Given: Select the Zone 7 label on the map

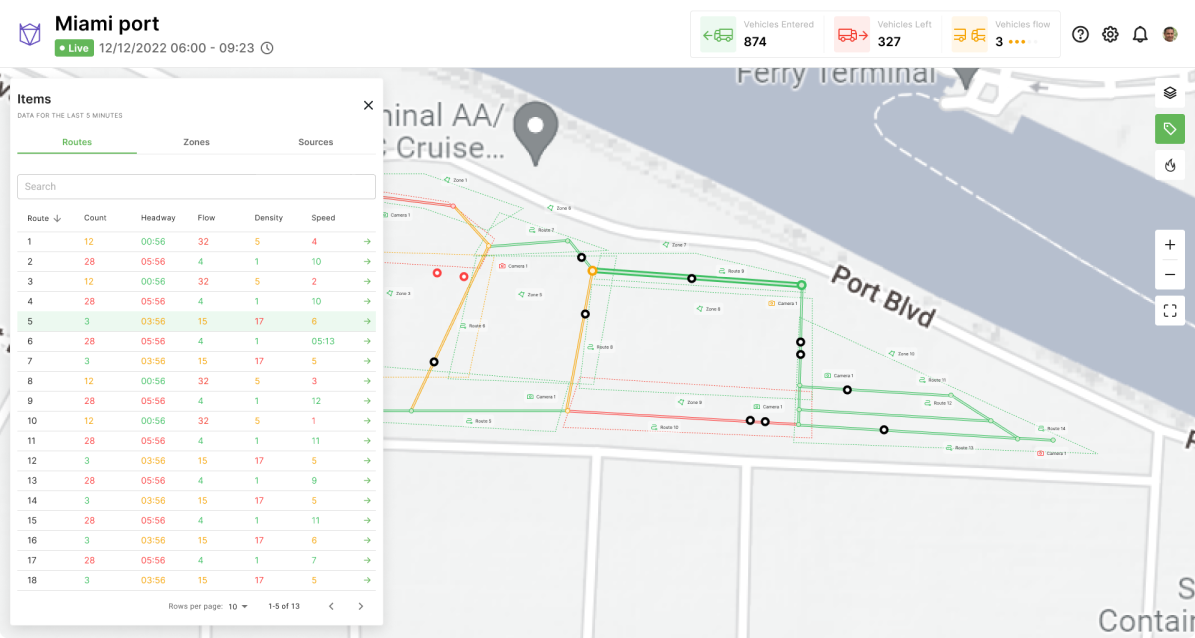Looking at the screenshot, I should (674, 245).
